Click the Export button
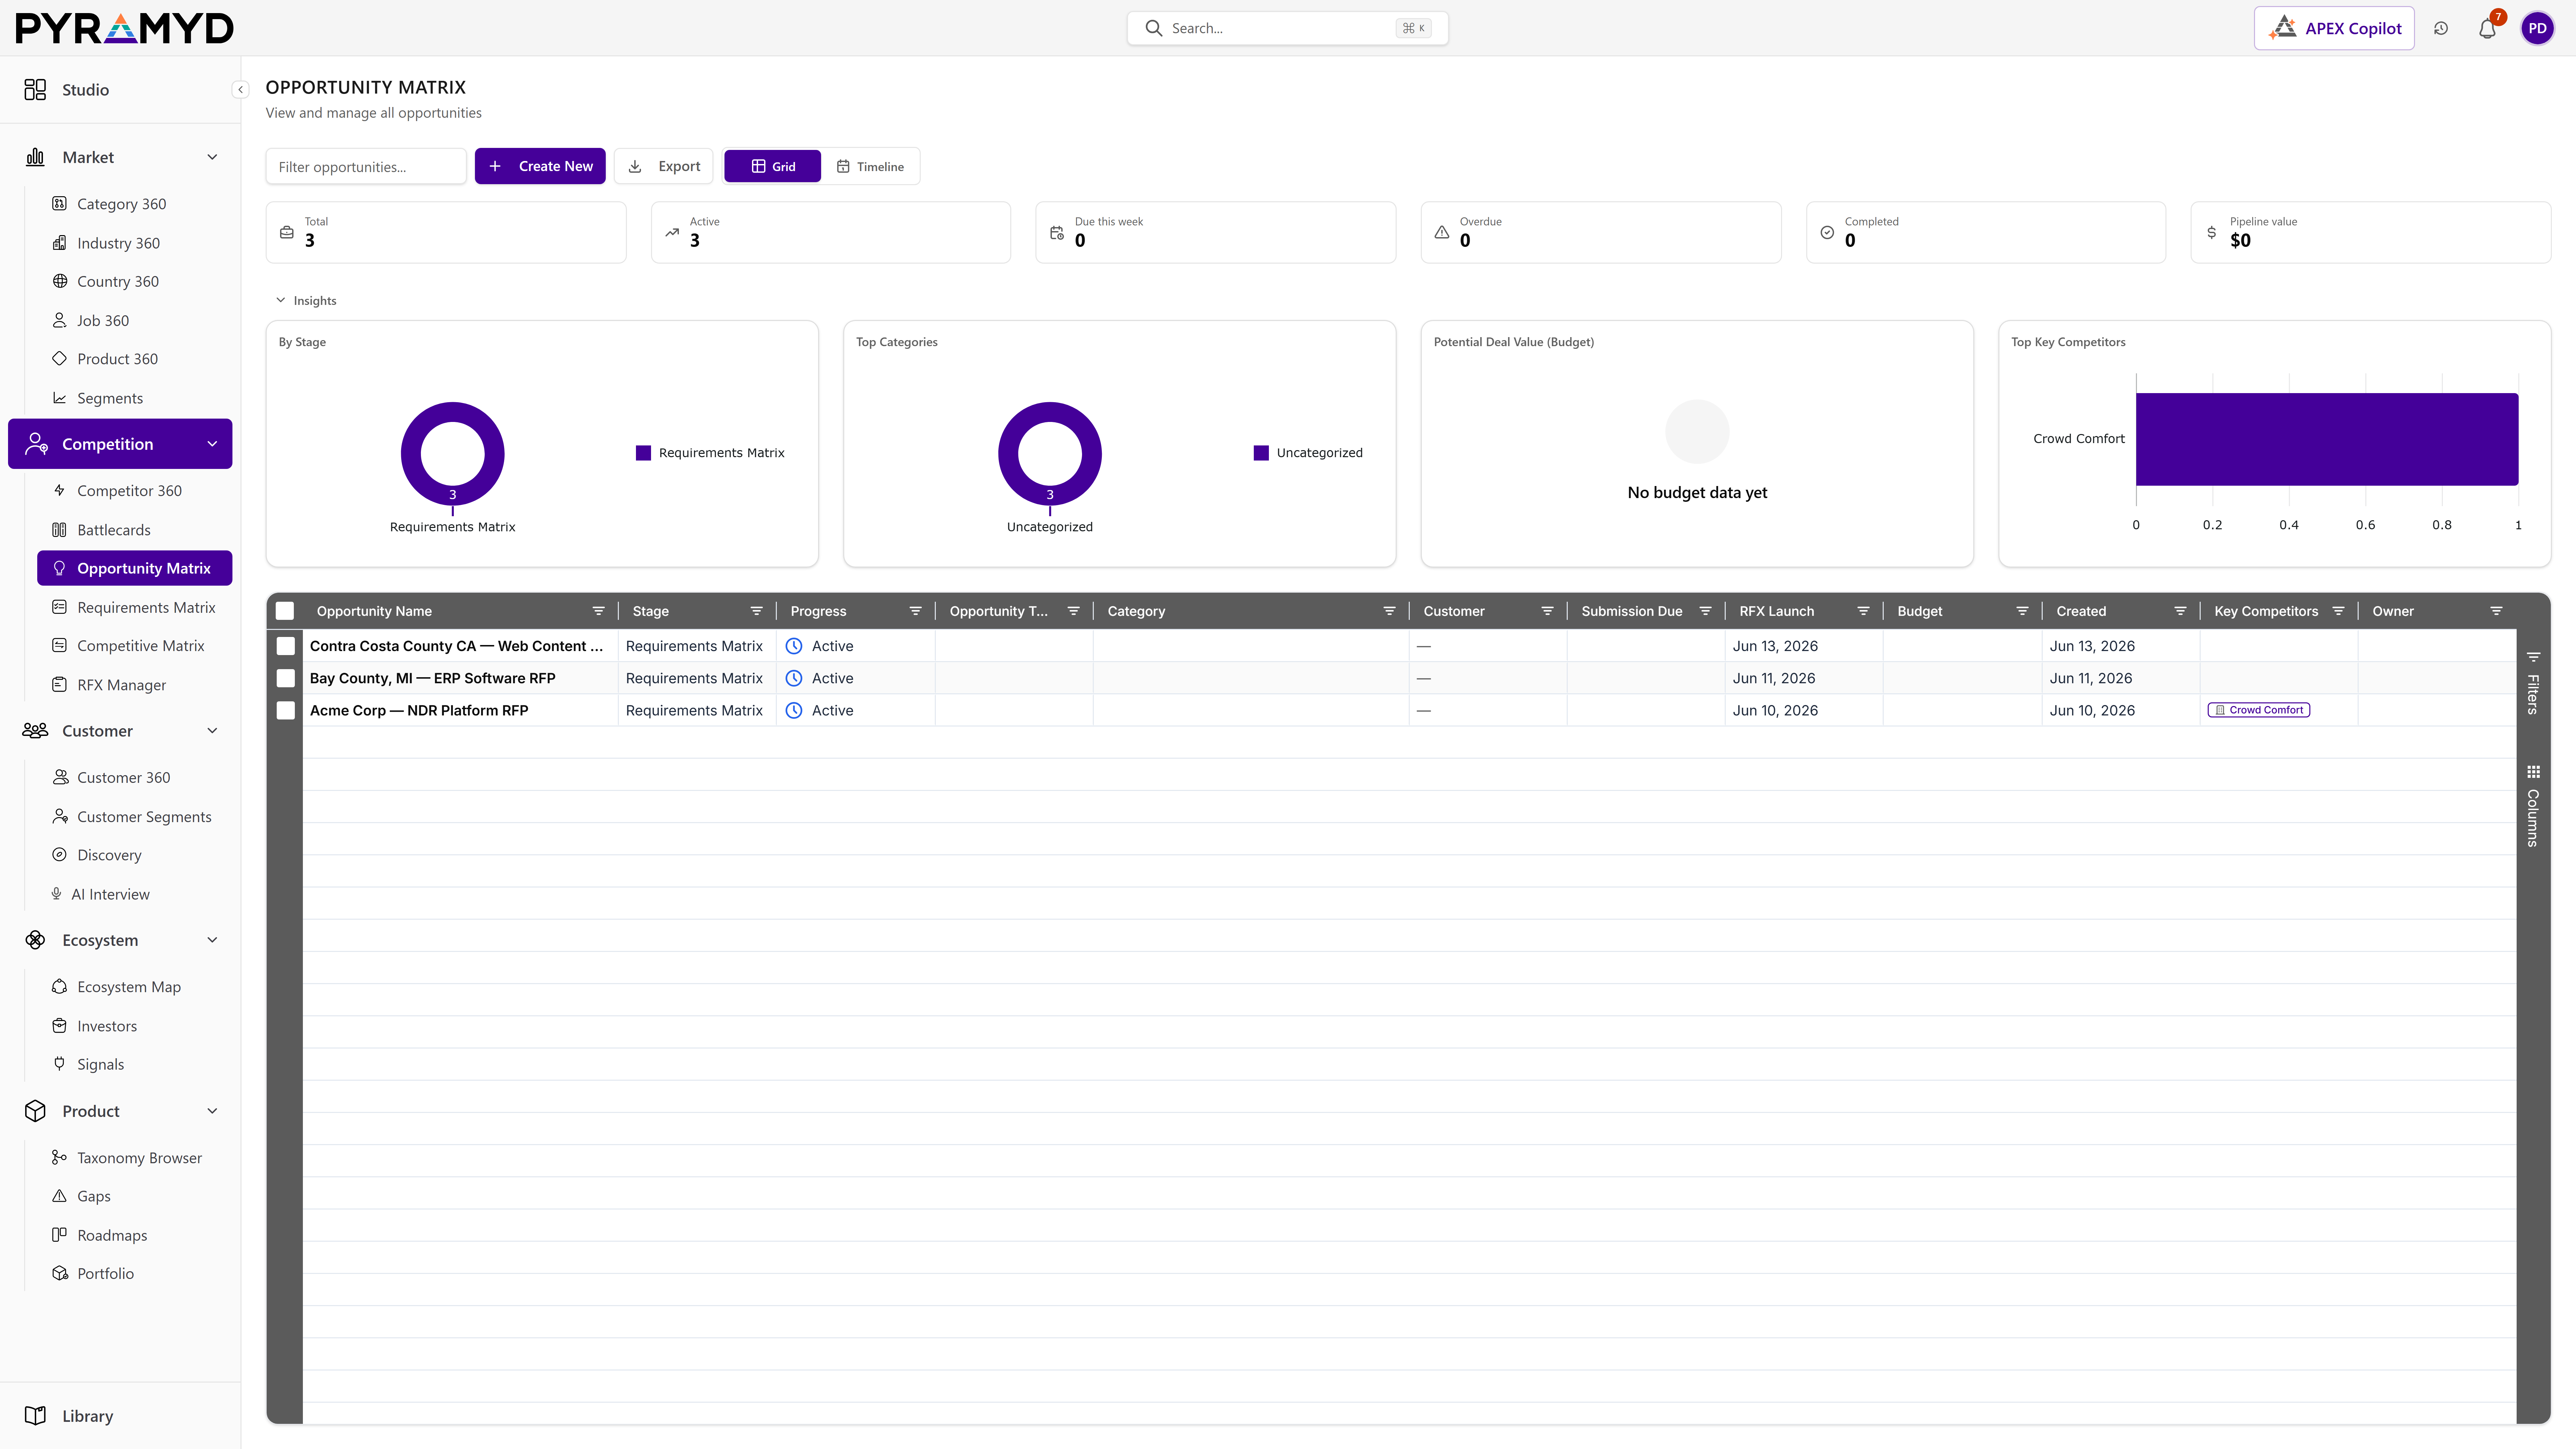Viewport: 2576px width, 1449px height. tap(663, 166)
